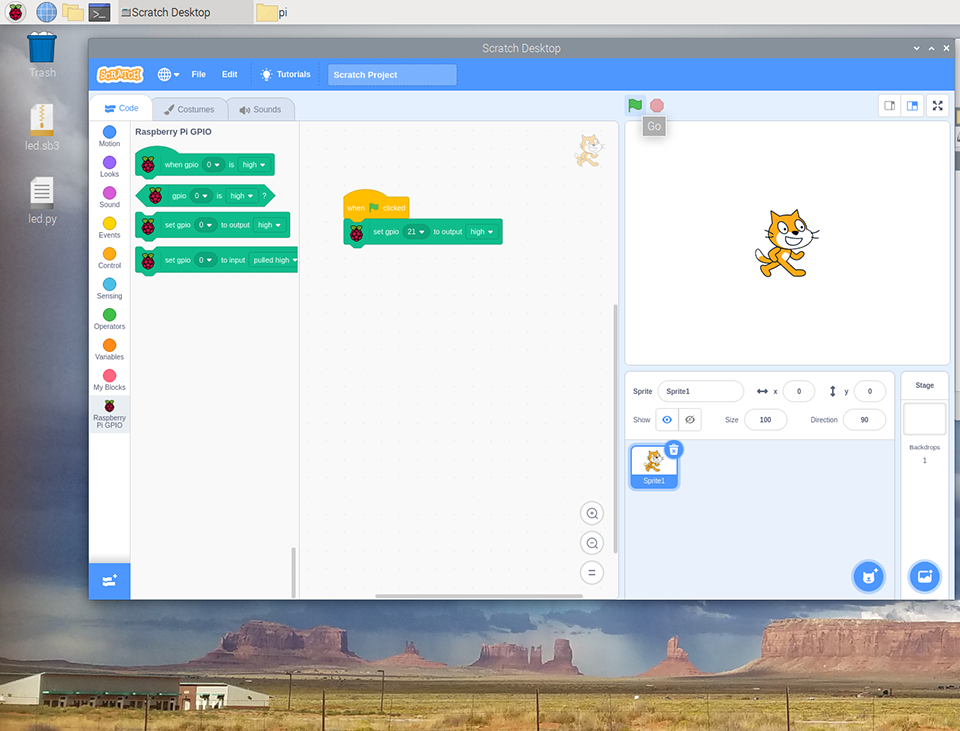This screenshot has width=960, height=731.
Task: Click the pi folder taskbar button
Action: tap(272, 12)
